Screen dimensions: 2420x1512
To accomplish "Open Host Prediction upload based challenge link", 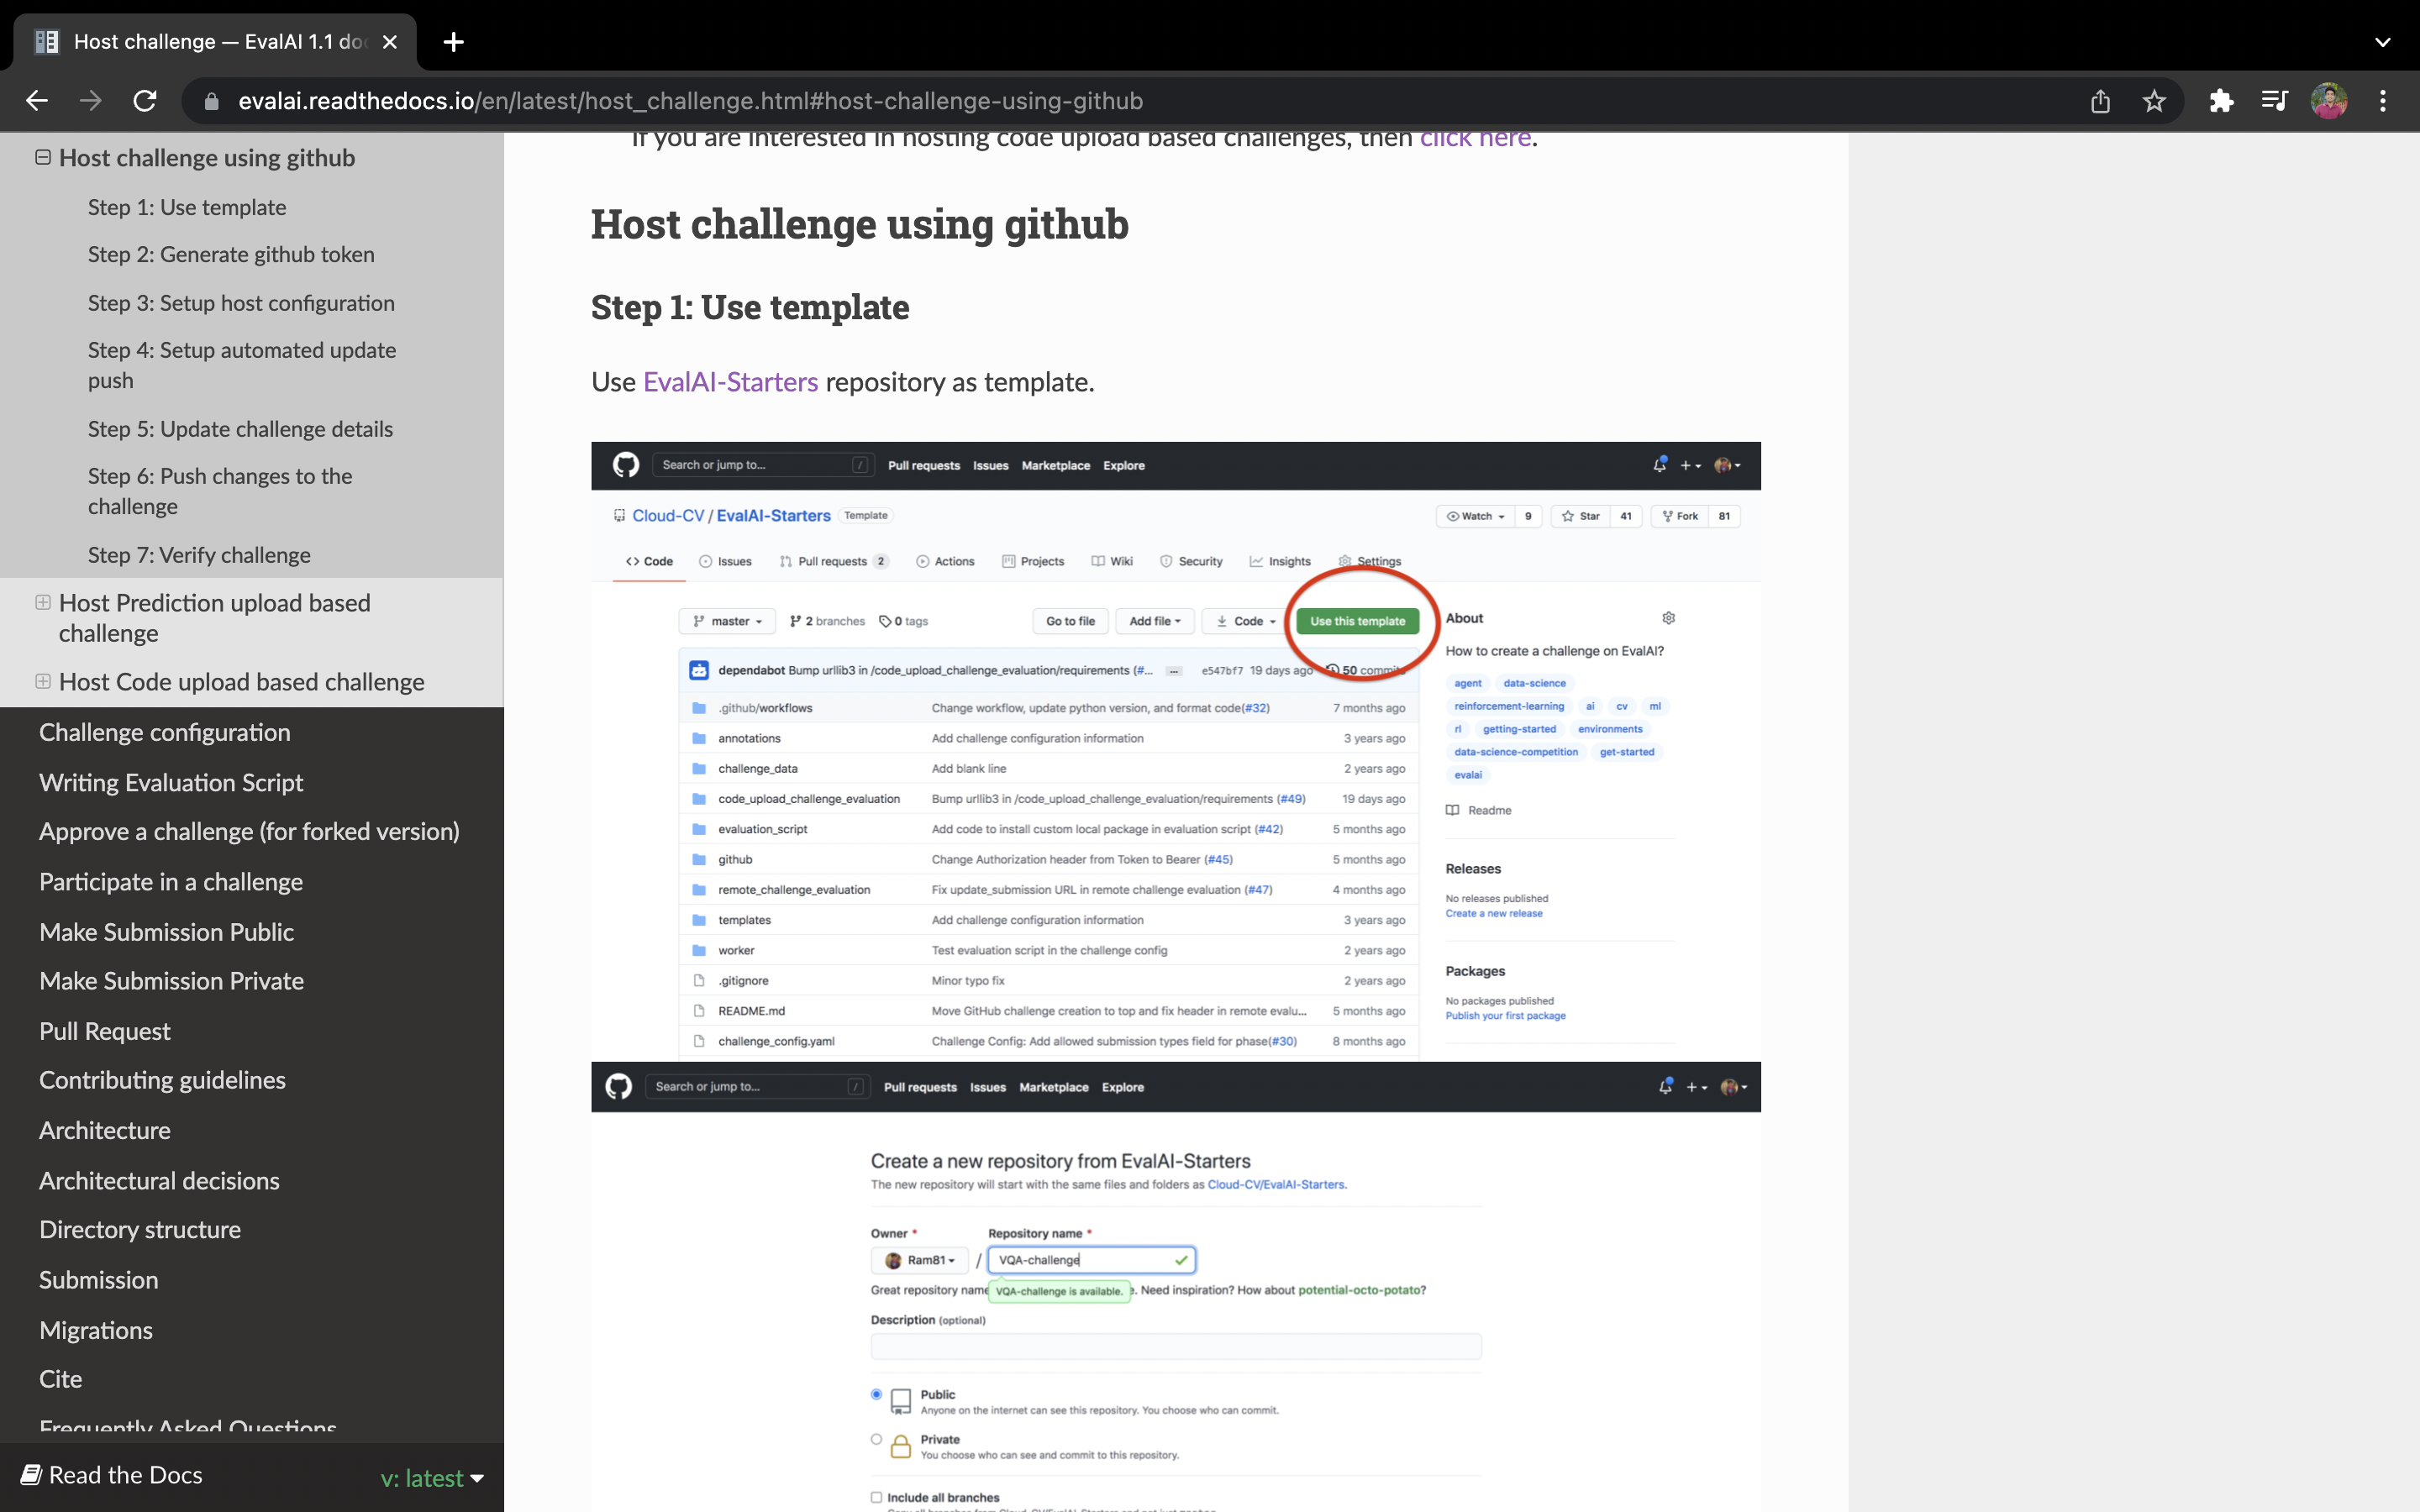I will 215,617.
